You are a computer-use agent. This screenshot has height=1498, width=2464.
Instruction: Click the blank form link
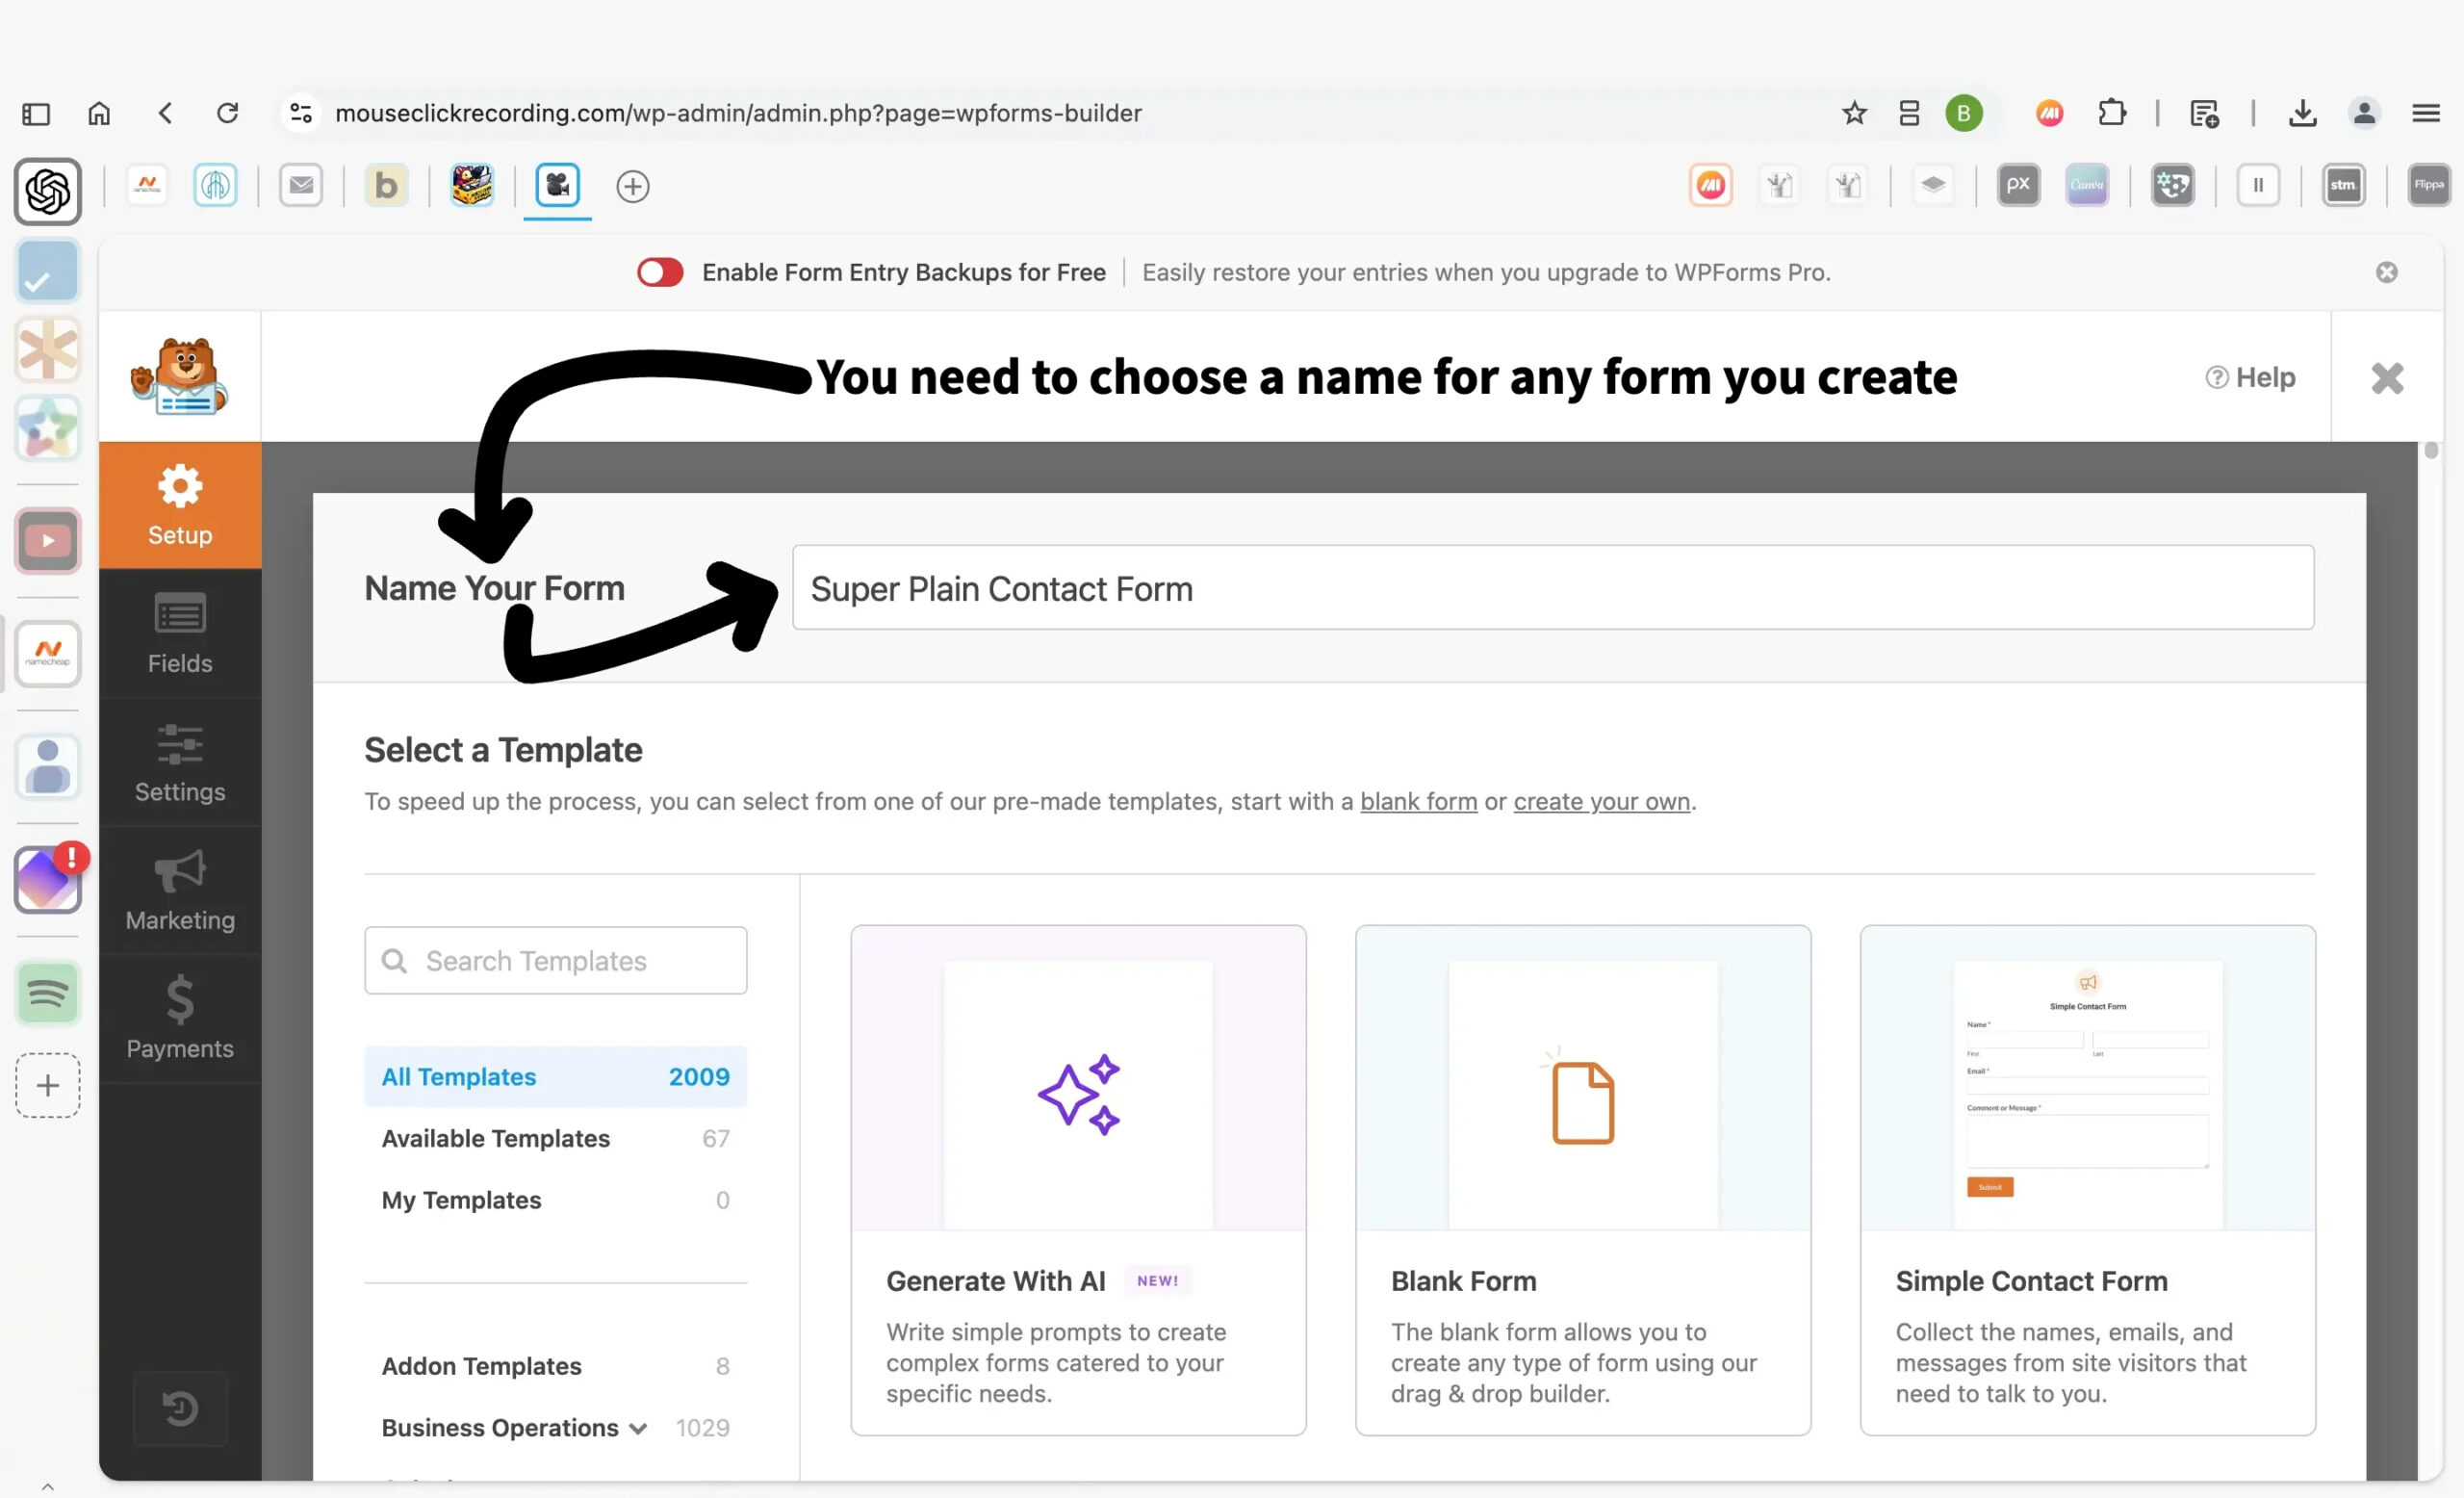(x=1418, y=801)
